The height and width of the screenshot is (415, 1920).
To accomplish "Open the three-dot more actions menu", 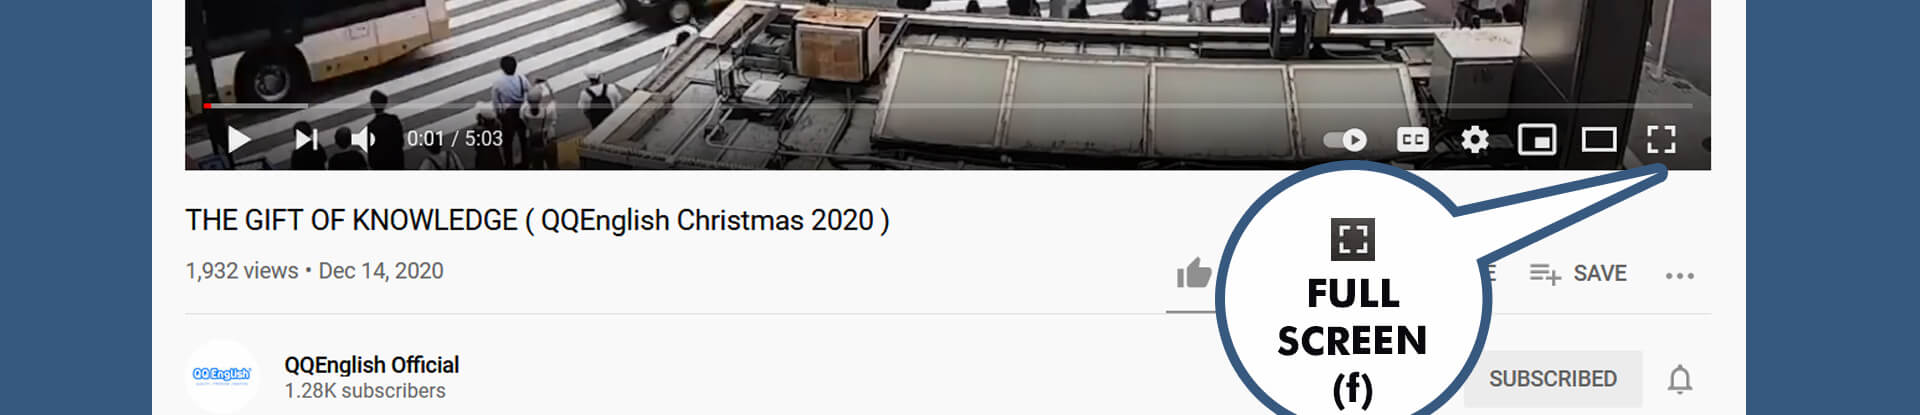I will tap(1680, 275).
